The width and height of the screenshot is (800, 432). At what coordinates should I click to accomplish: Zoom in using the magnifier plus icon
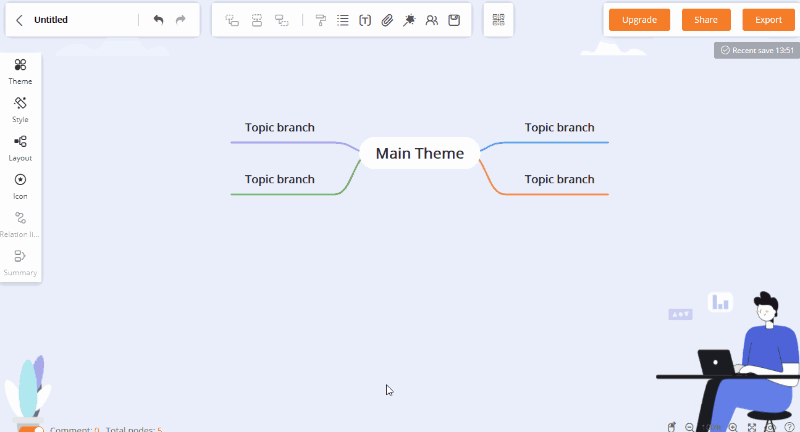[733, 427]
